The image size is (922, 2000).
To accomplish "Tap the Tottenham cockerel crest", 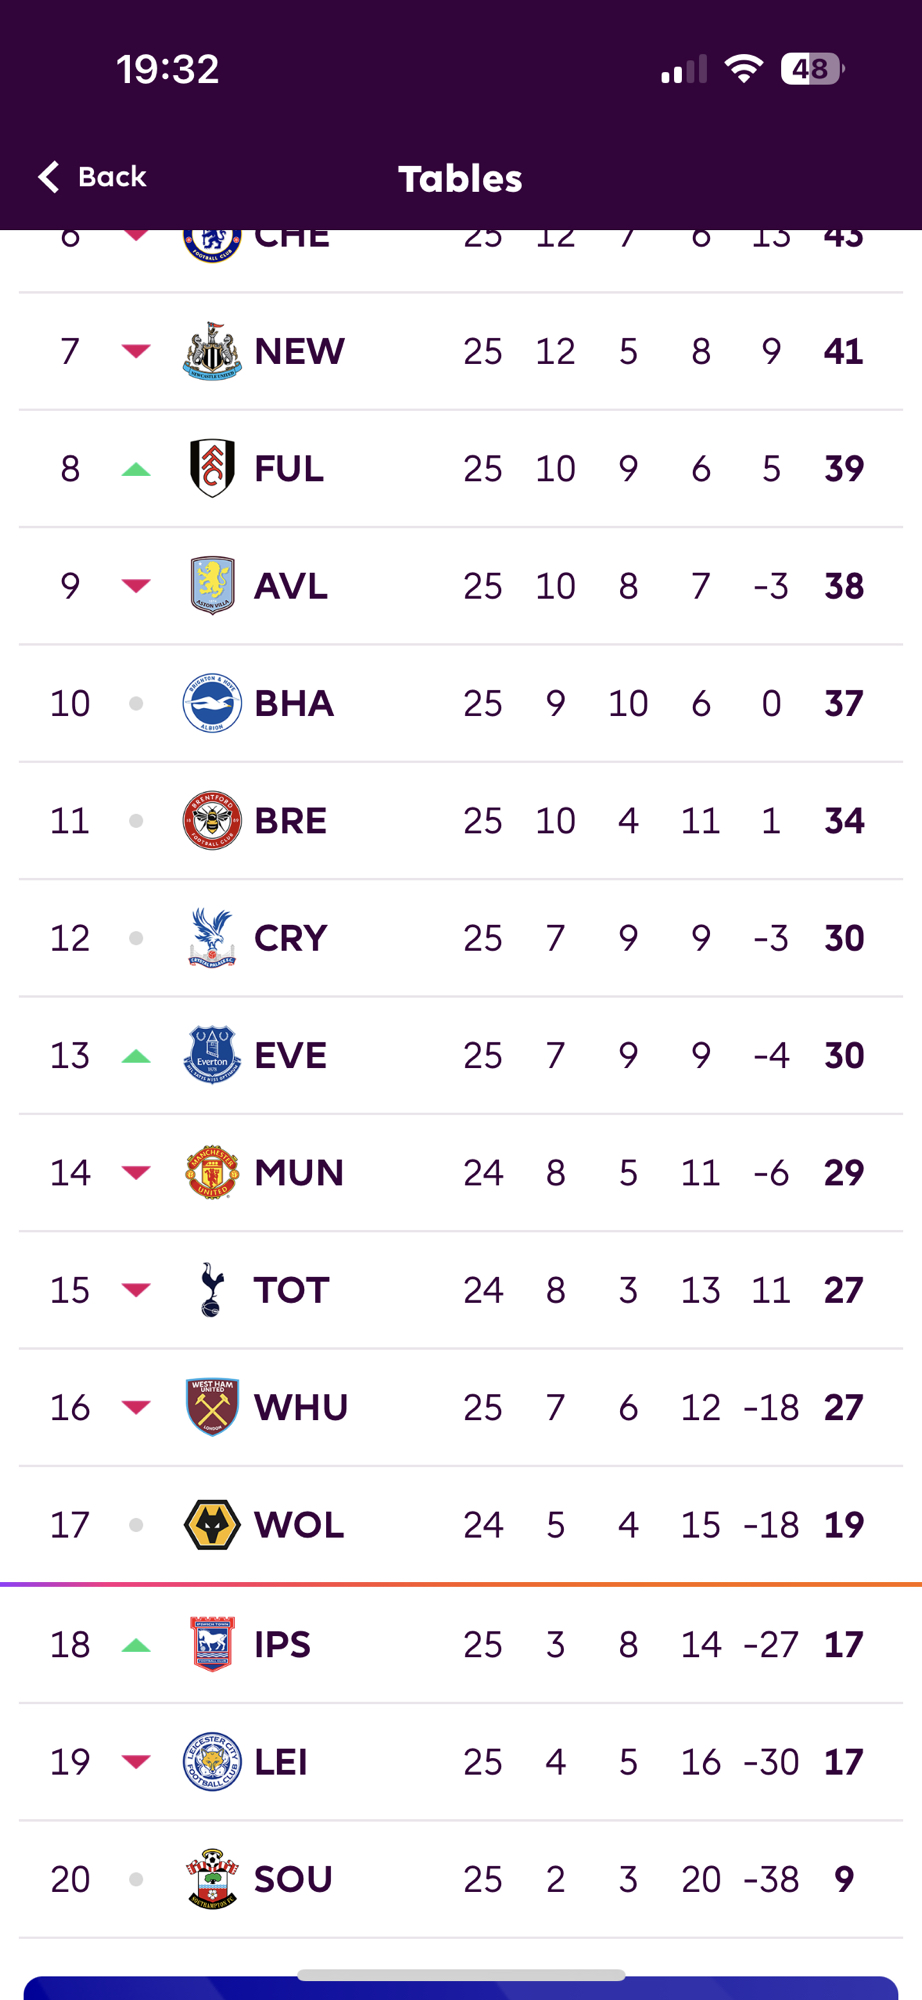I will coord(212,1289).
